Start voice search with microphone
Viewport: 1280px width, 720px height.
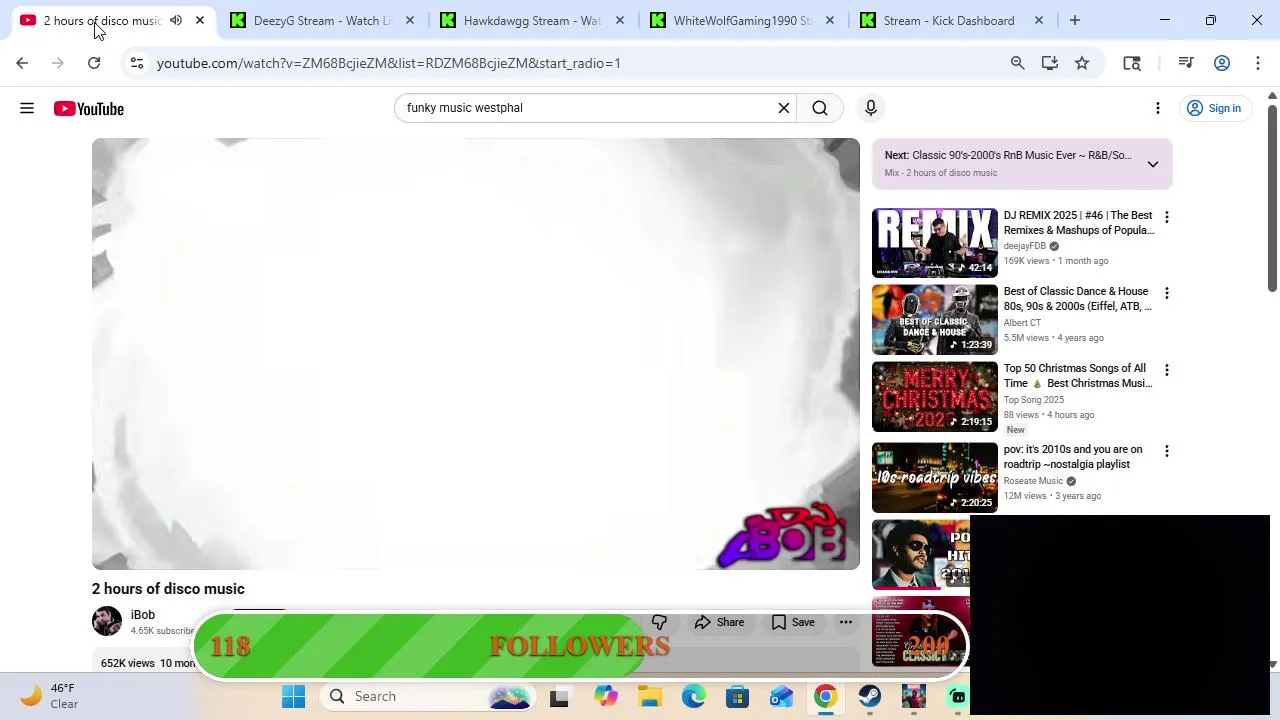point(871,108)
